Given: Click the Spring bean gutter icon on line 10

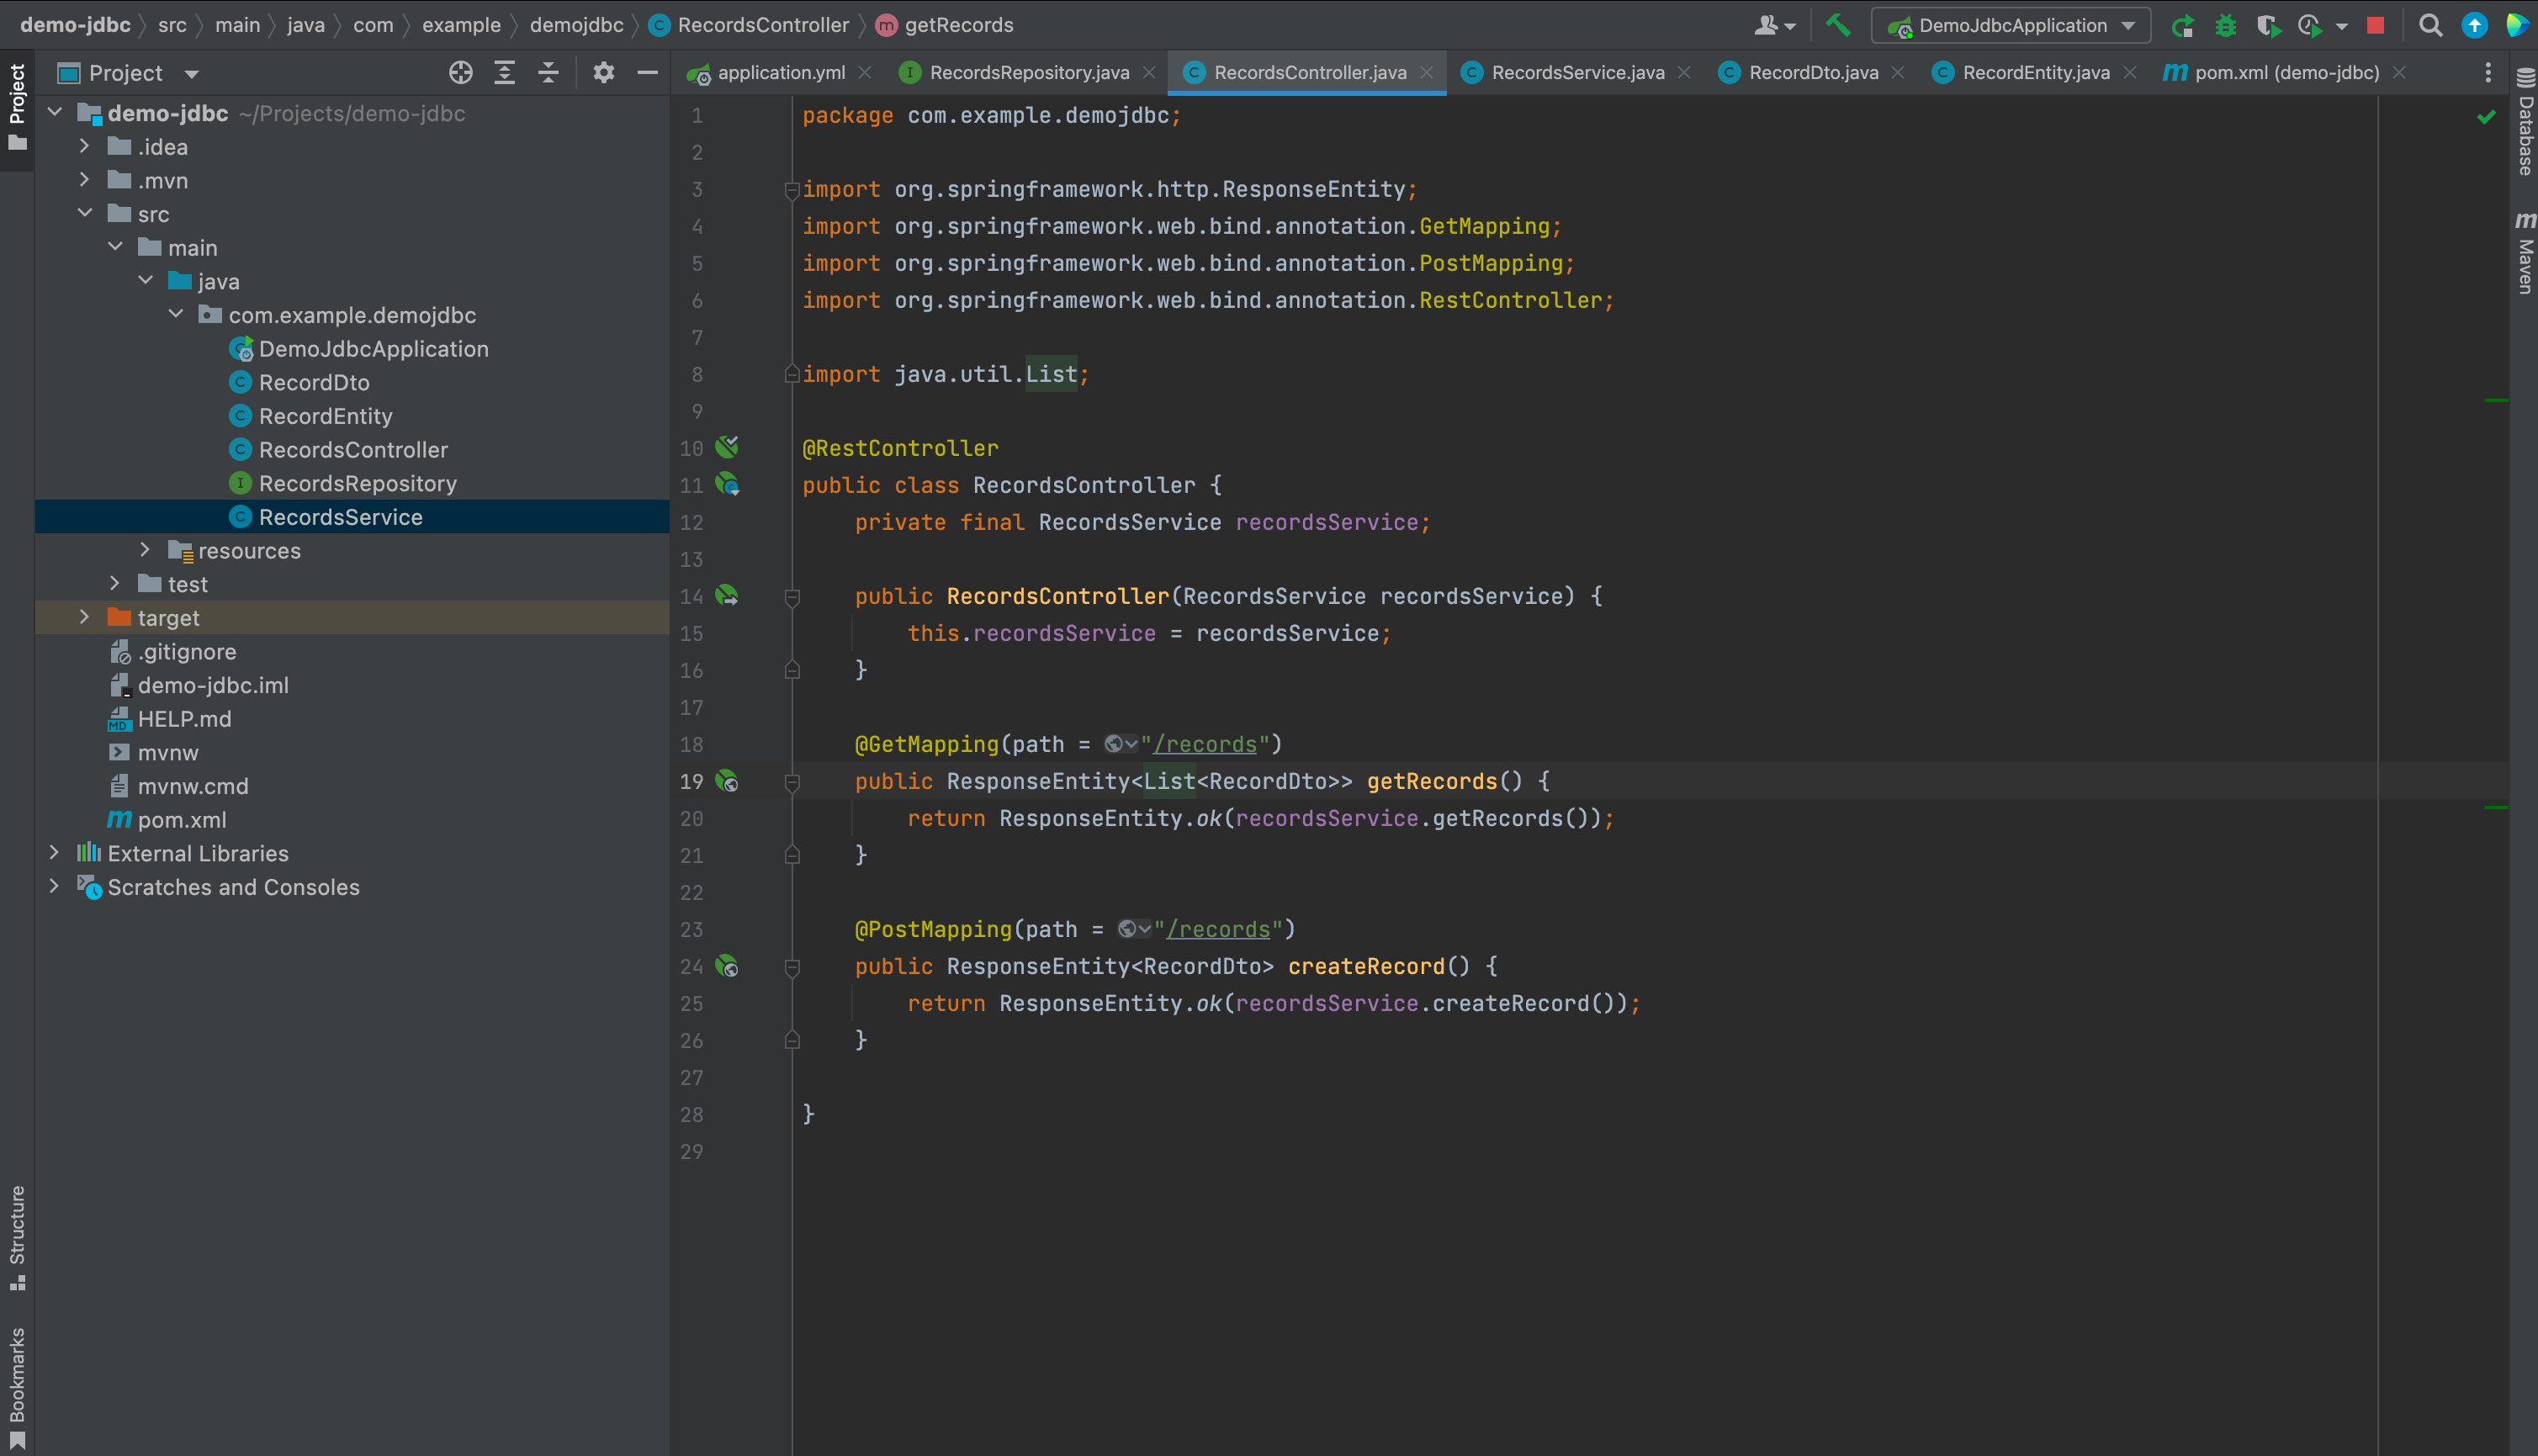Looking at the screenshot, I should tap(727, 447).
